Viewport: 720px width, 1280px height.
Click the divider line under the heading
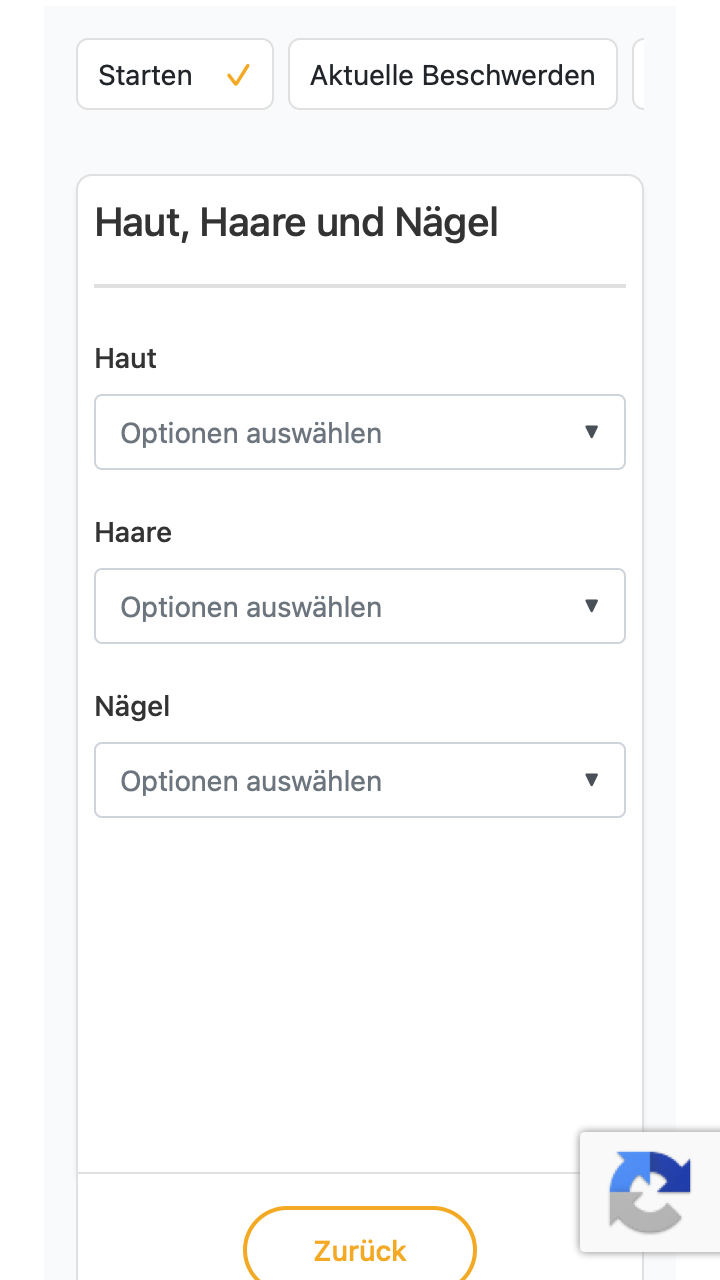click(360, 286)
